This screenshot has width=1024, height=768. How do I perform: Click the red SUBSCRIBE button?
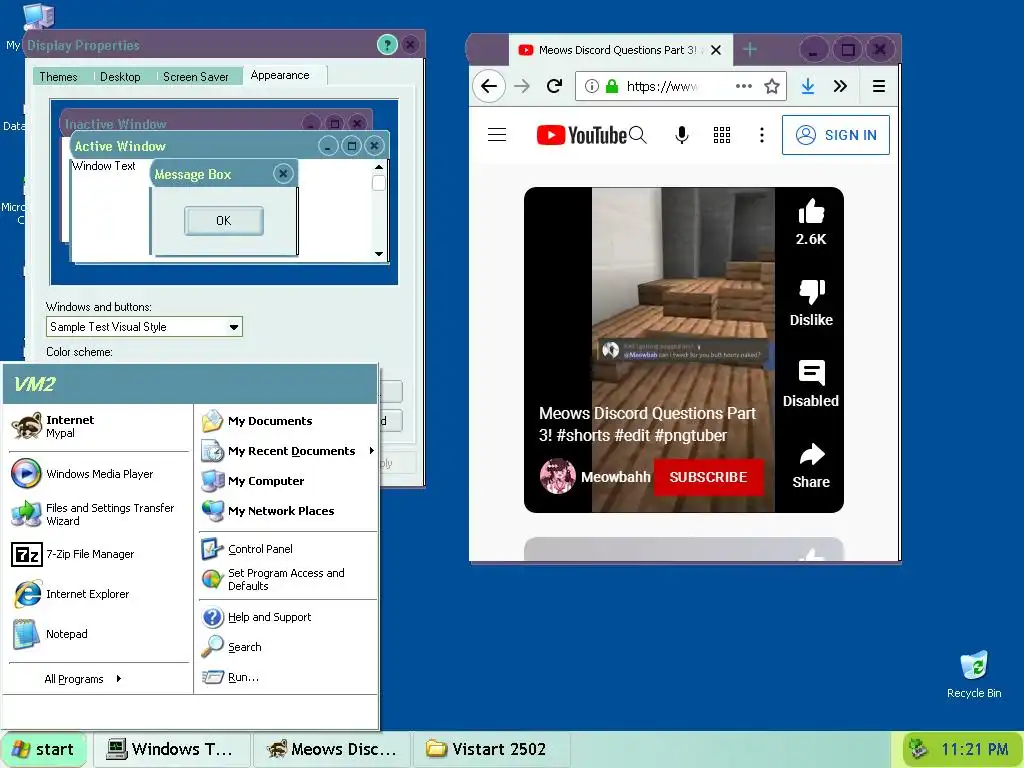(x=709, y=477)
